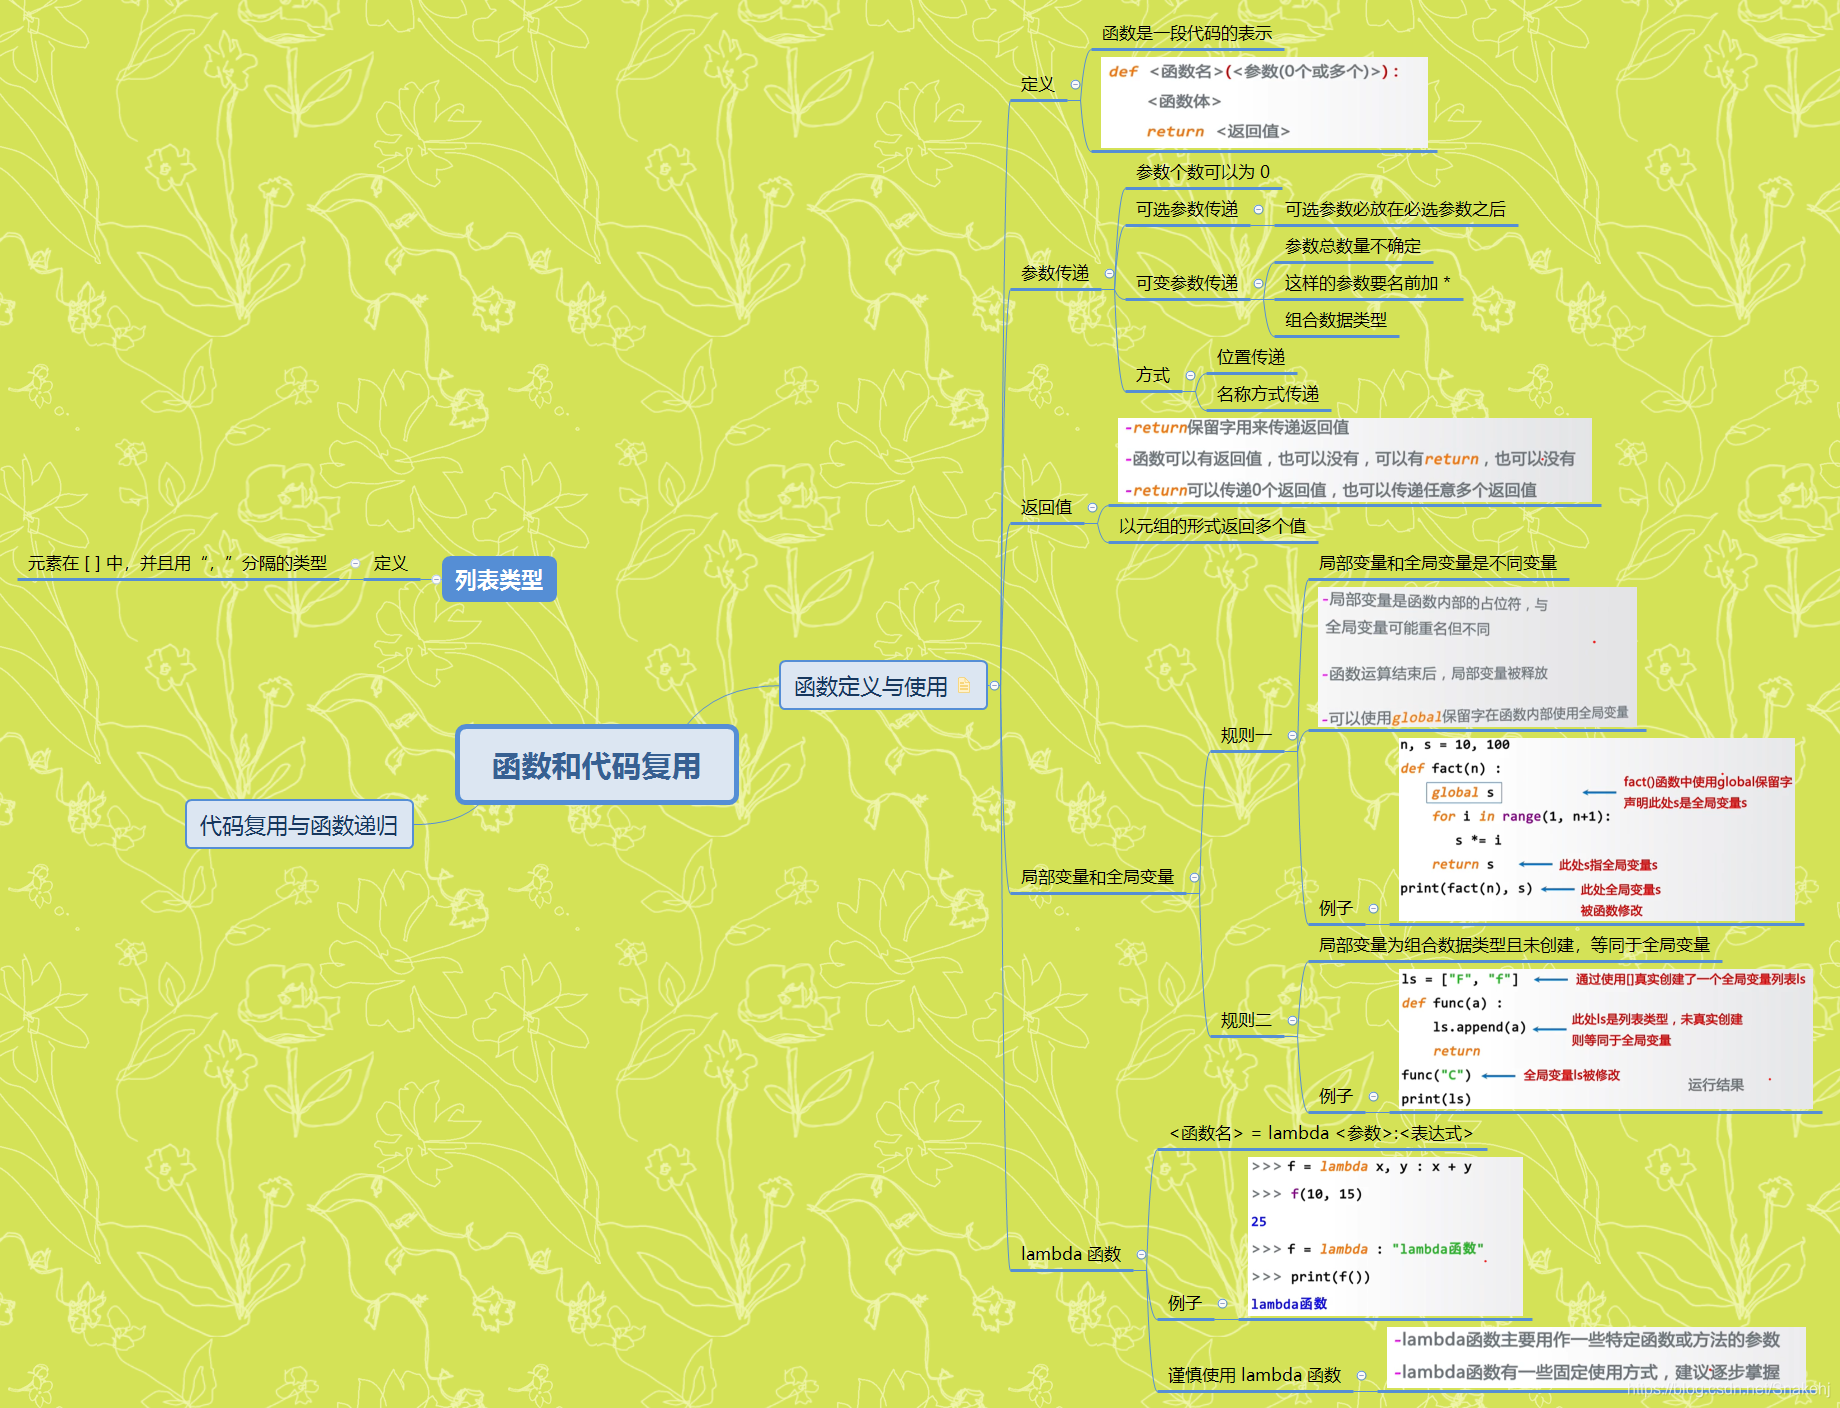The height and width of the screenshot is (1408, 1840).
Task: Collapse the 返回值 branch
Action: coord(1092,508)
